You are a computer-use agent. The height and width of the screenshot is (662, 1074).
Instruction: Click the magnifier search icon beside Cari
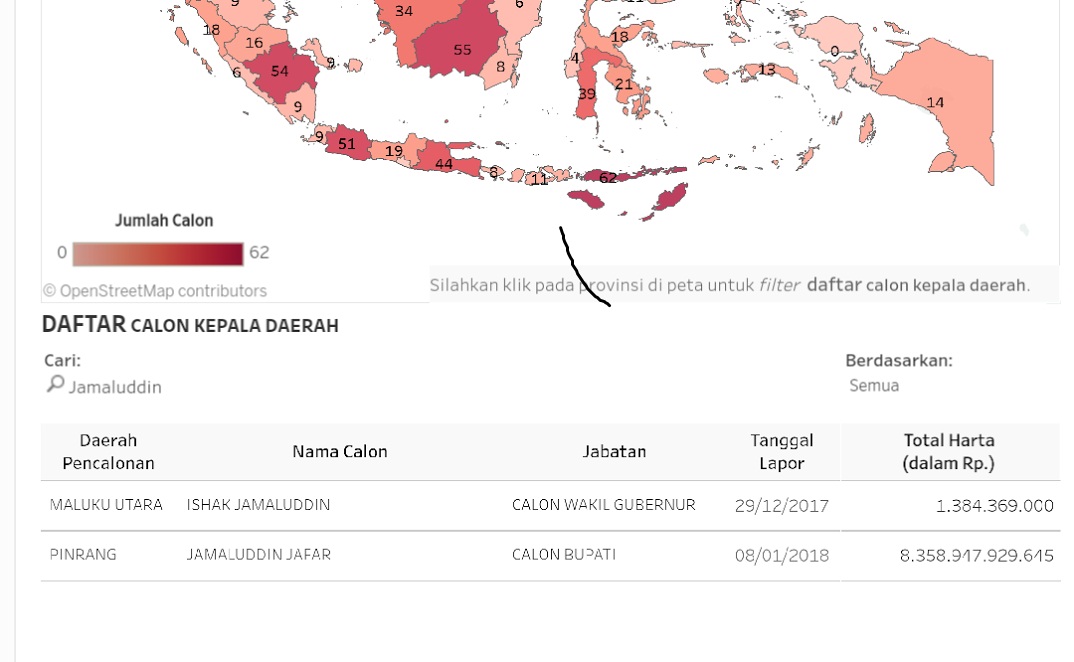coord(54,384)
